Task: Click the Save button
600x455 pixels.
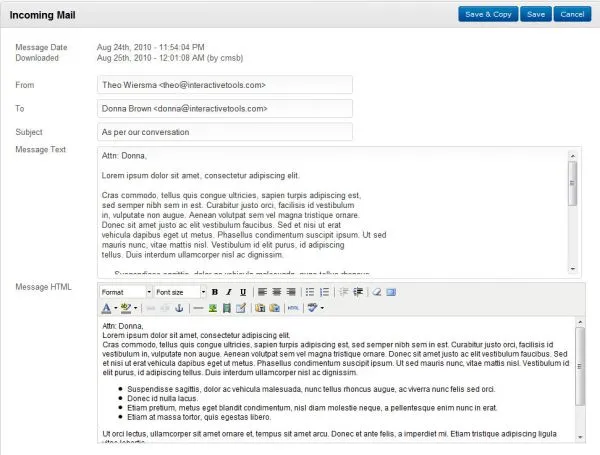Action: tap(536, 14)
